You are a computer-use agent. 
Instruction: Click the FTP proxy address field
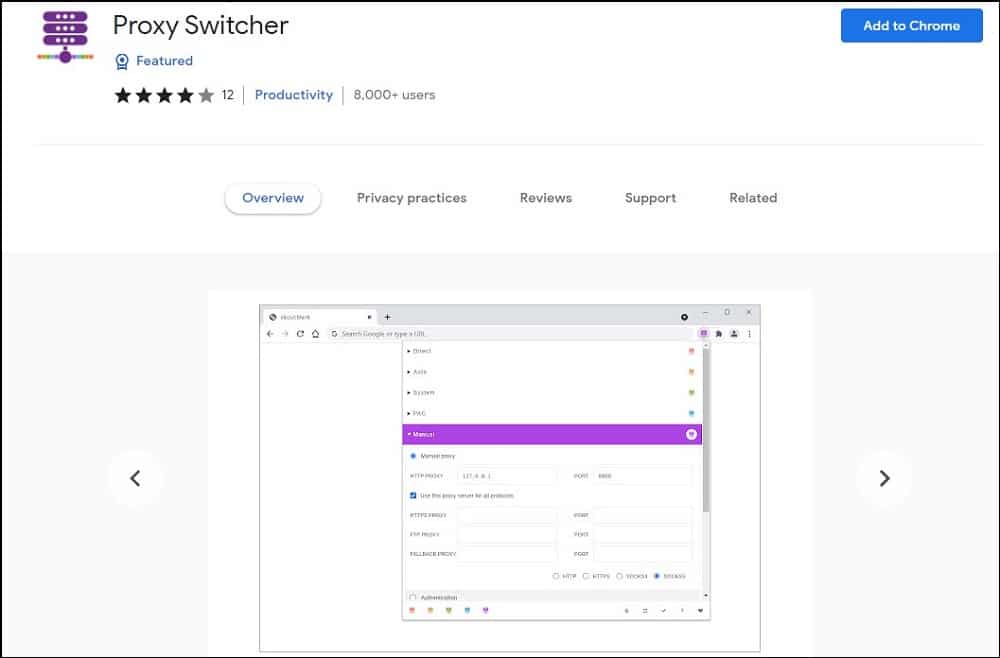click(507, 534)
